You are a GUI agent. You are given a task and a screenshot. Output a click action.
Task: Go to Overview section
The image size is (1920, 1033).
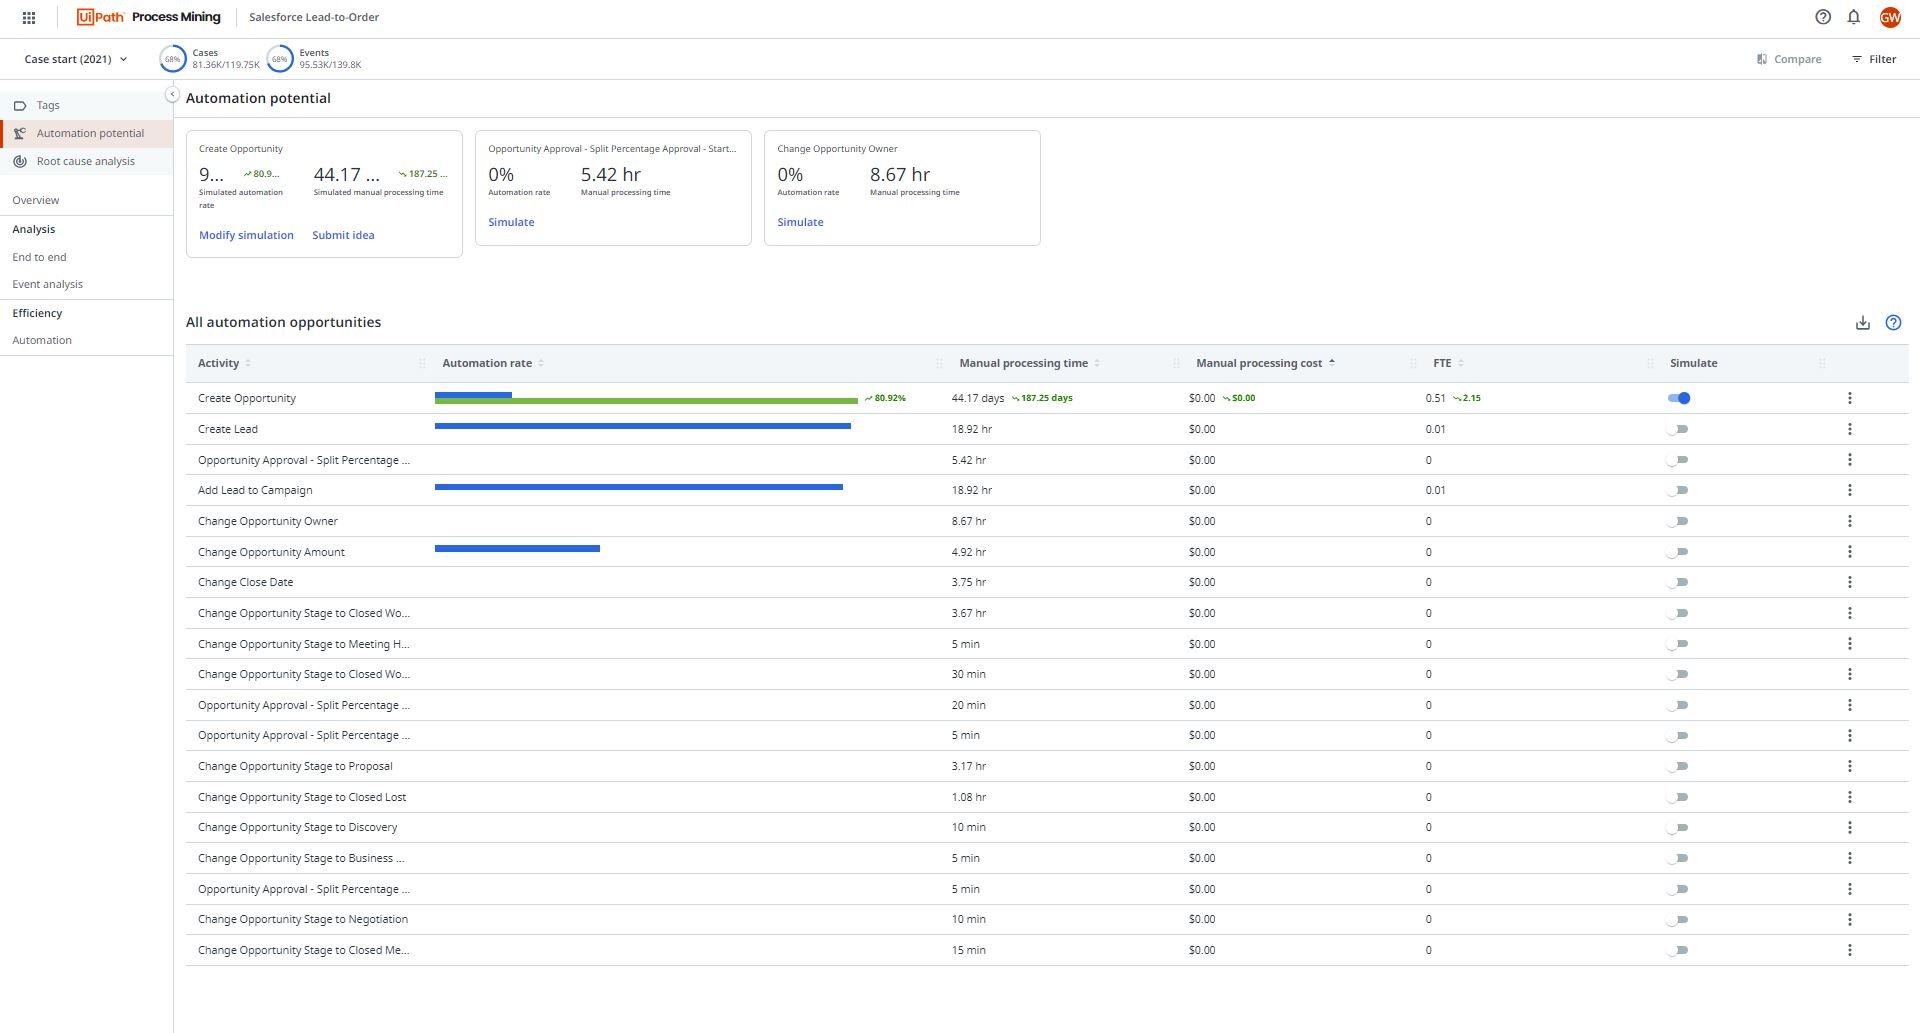point(36,200)
